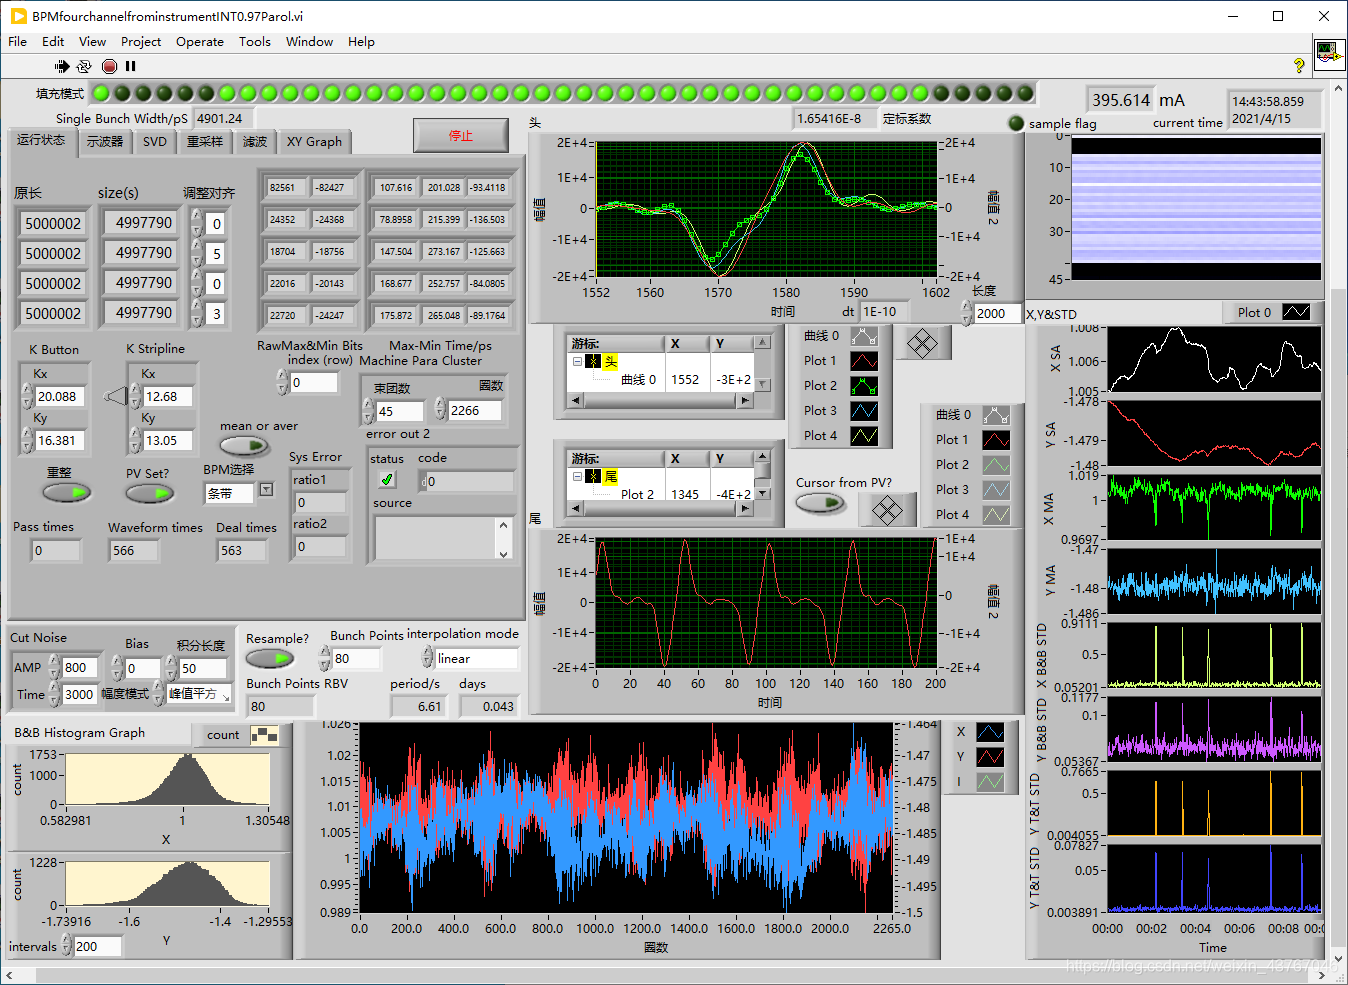The width and height of the screenshot is (1348, 985).
Task: Open the Operate menu
Action: [x=200, y=42]
